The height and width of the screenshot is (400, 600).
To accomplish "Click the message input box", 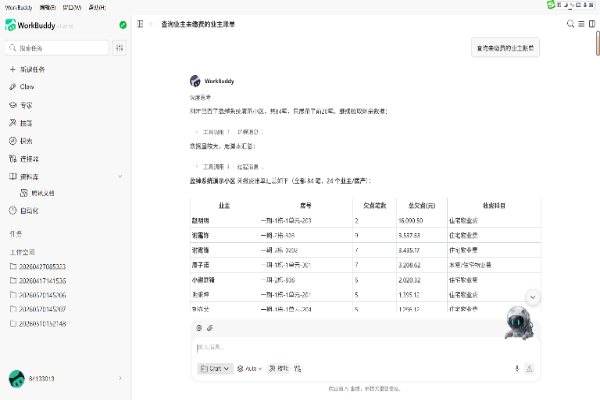I will pyautogui.click(x=365, y=348).
